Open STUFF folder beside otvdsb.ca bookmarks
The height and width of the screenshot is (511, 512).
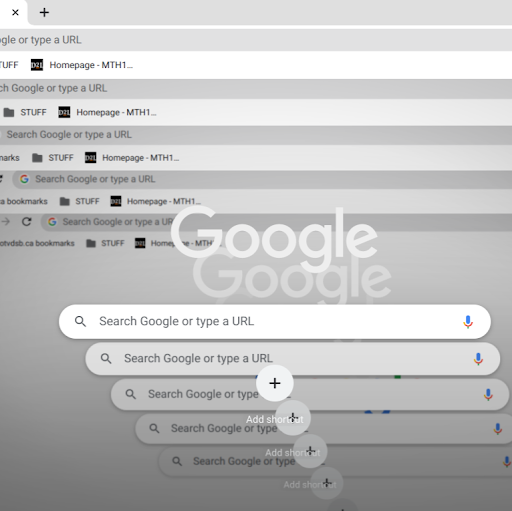click(105, 243)
